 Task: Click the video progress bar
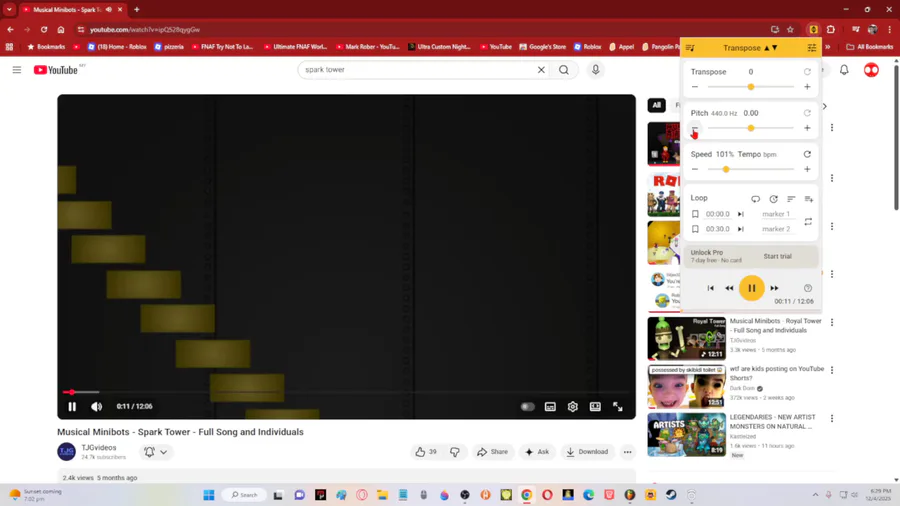click(x=346, y=392)
